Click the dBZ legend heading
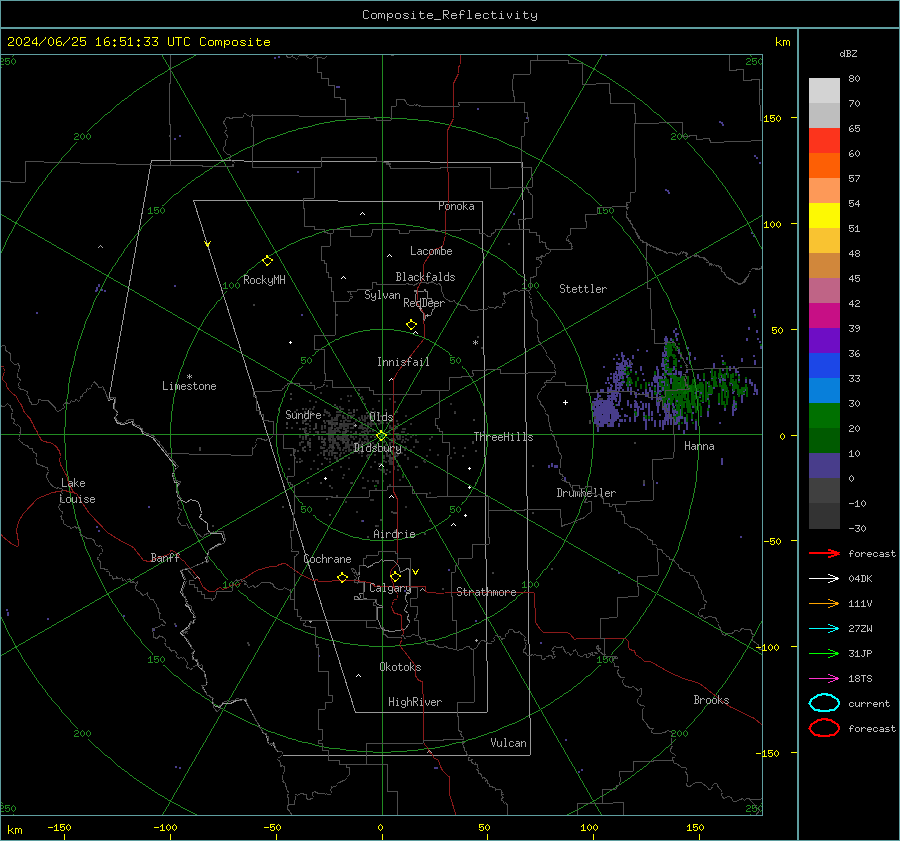Screen dimensions: 900x841 (848, 53)
